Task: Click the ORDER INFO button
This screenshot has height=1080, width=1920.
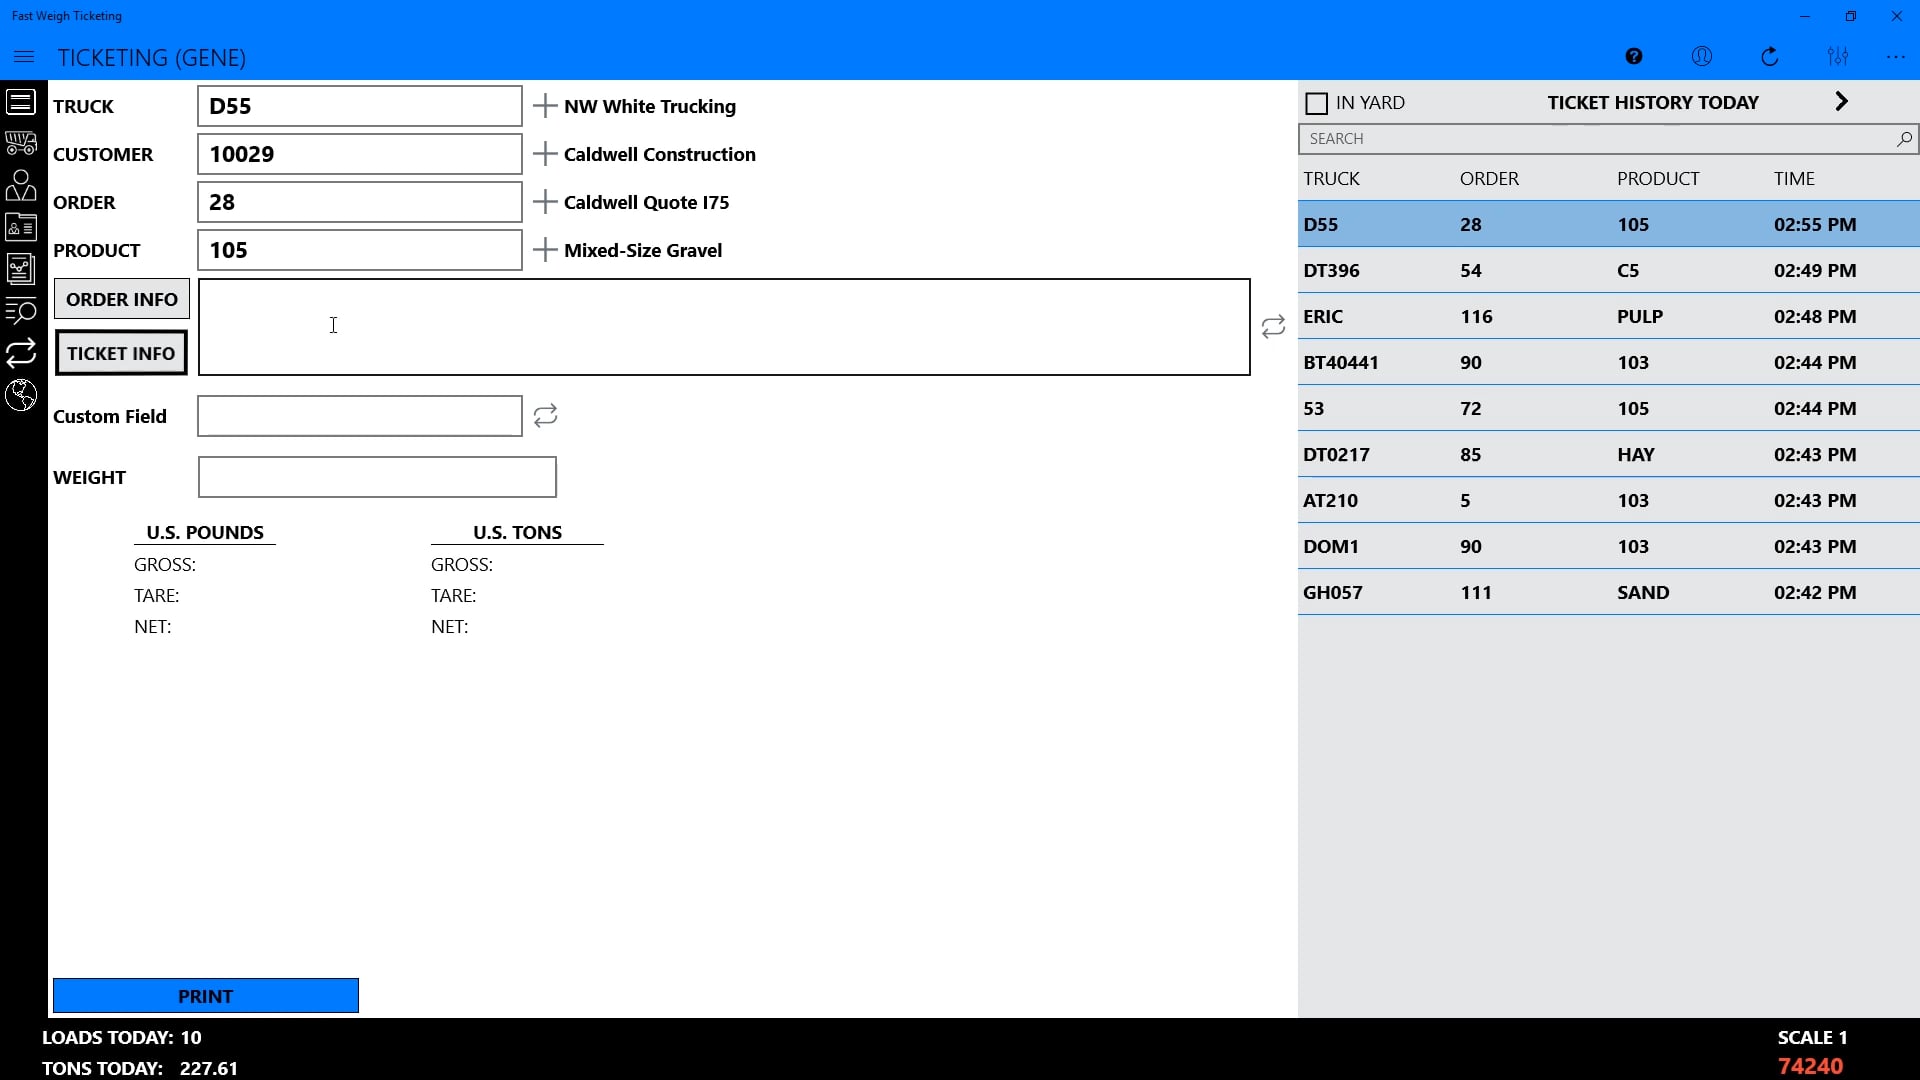Action: pos(122,299)
